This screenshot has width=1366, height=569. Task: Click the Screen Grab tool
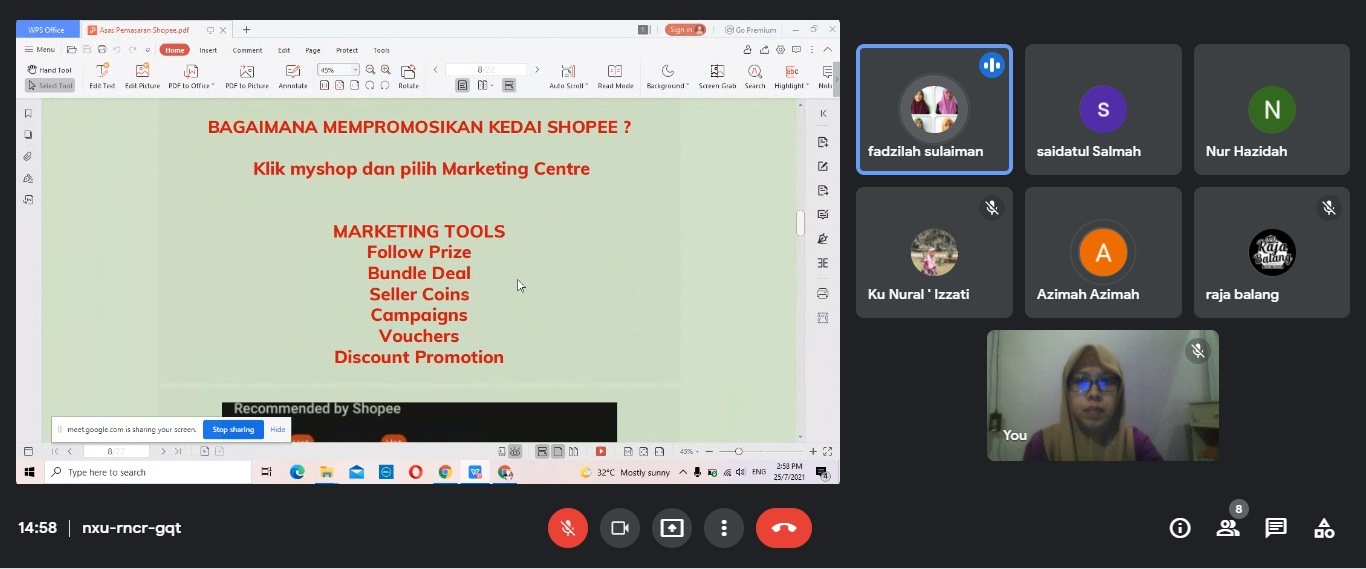[x=717, y=76]
